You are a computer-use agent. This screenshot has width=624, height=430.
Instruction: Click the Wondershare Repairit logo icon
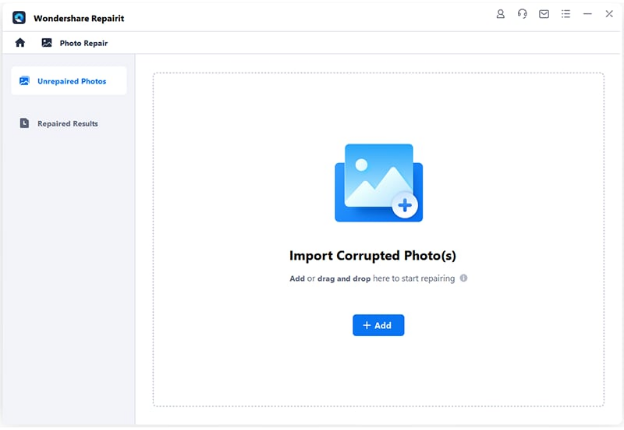tap(19, 17)
